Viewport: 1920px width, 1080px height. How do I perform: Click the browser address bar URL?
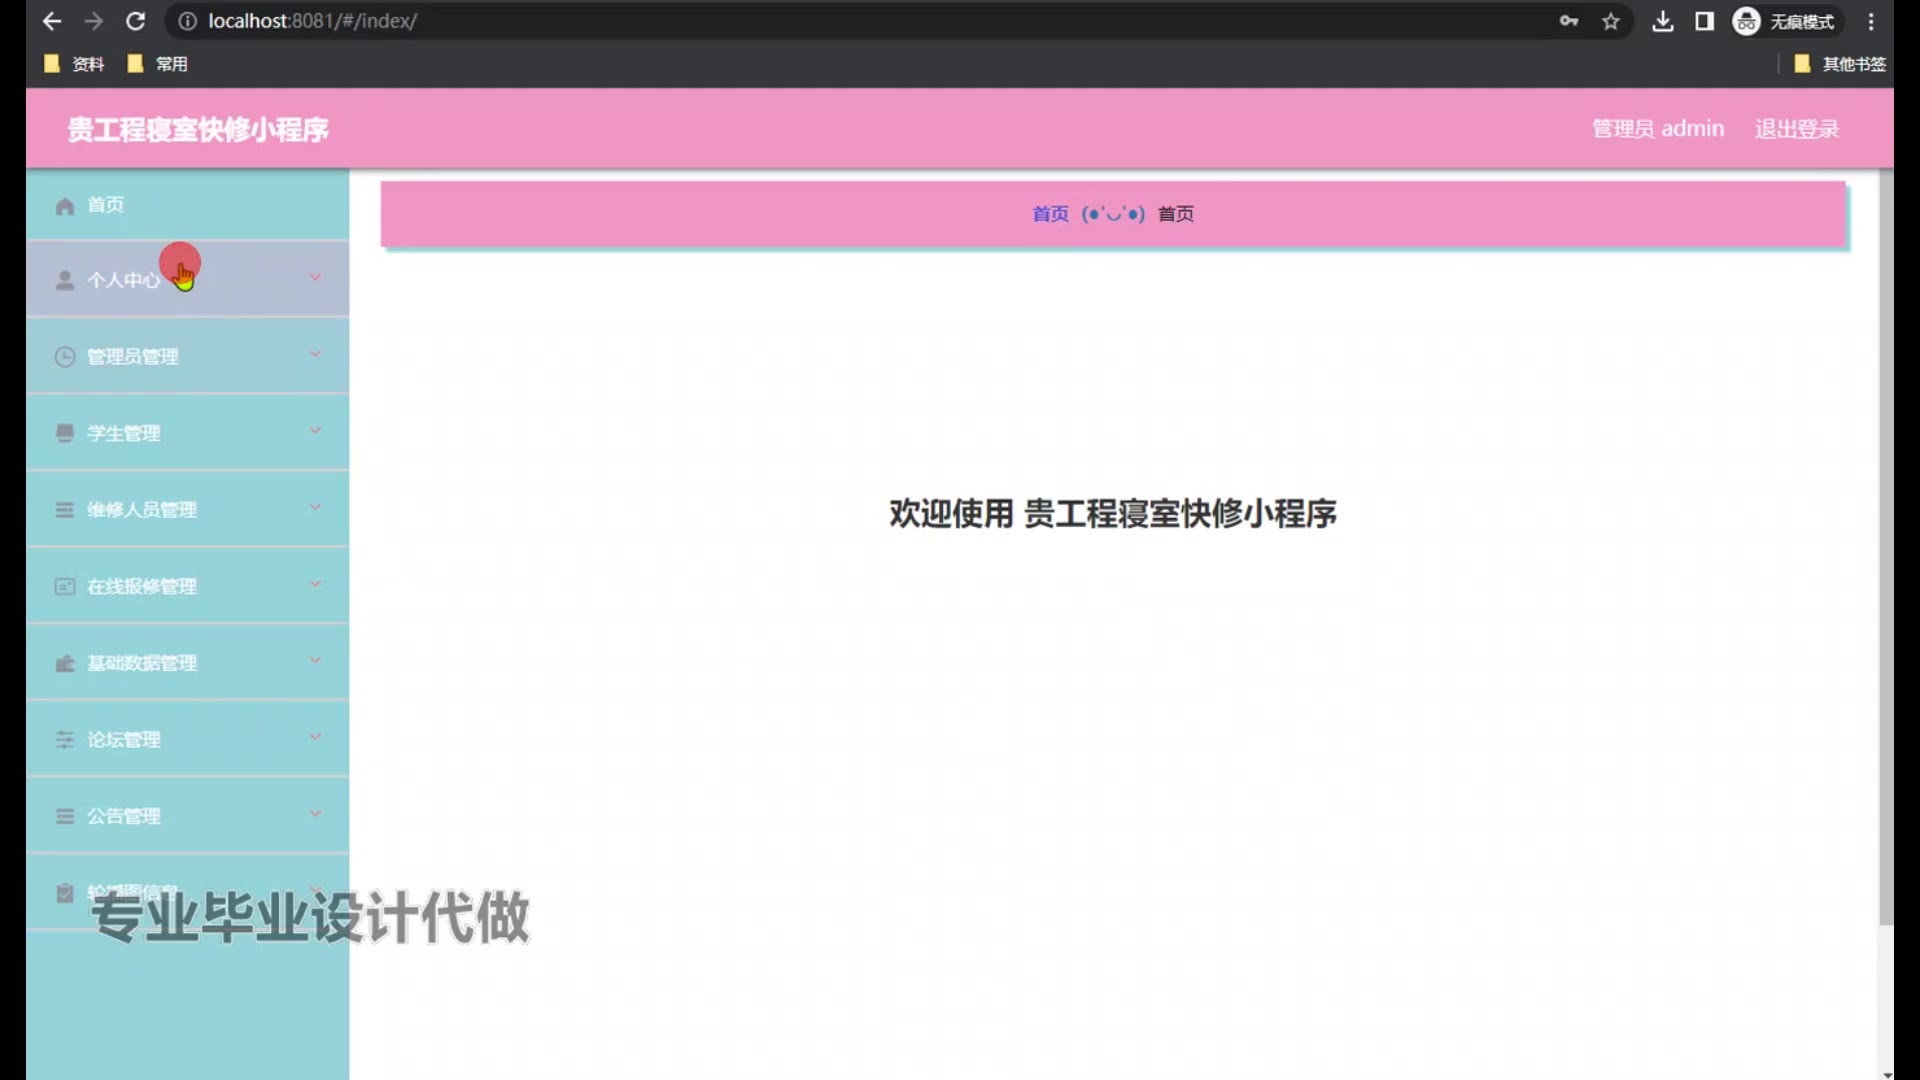tap(312, 21)
